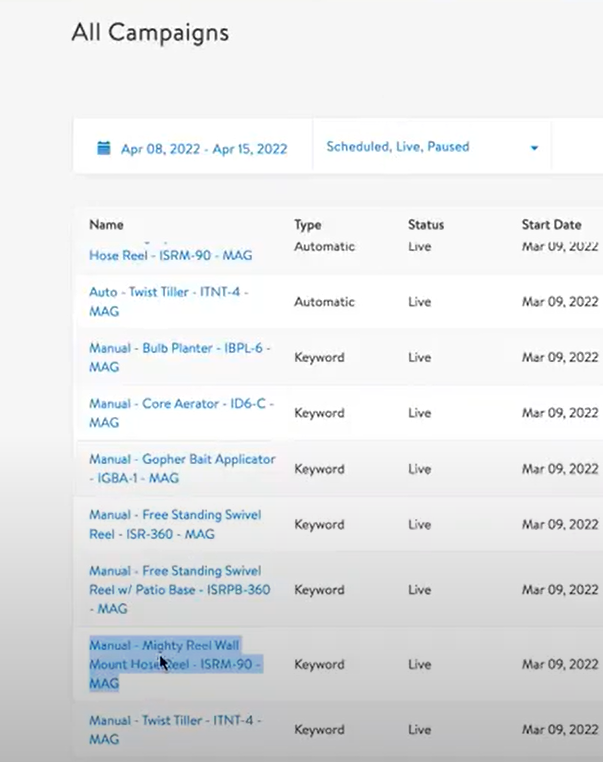Click Live status in Mighty Reel Wall Mount row

click(x=419, y=664)
